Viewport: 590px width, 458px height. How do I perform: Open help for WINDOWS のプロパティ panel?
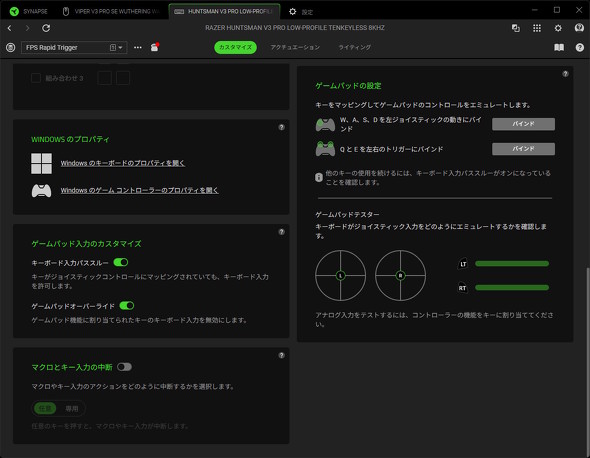pos(281,127)
